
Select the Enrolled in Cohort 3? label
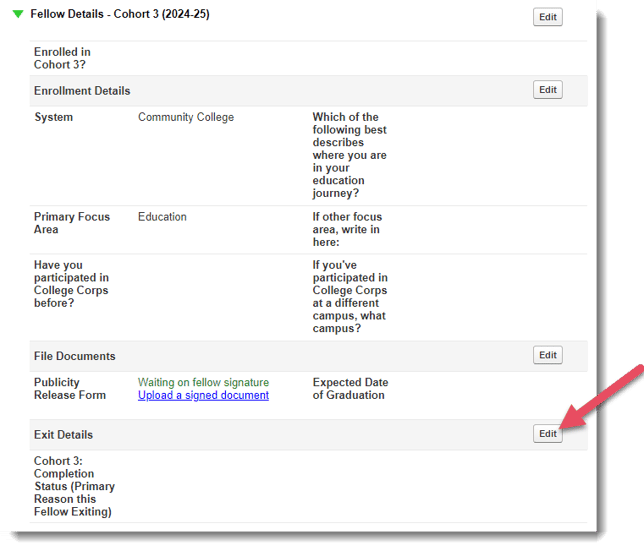click(62, 58)
